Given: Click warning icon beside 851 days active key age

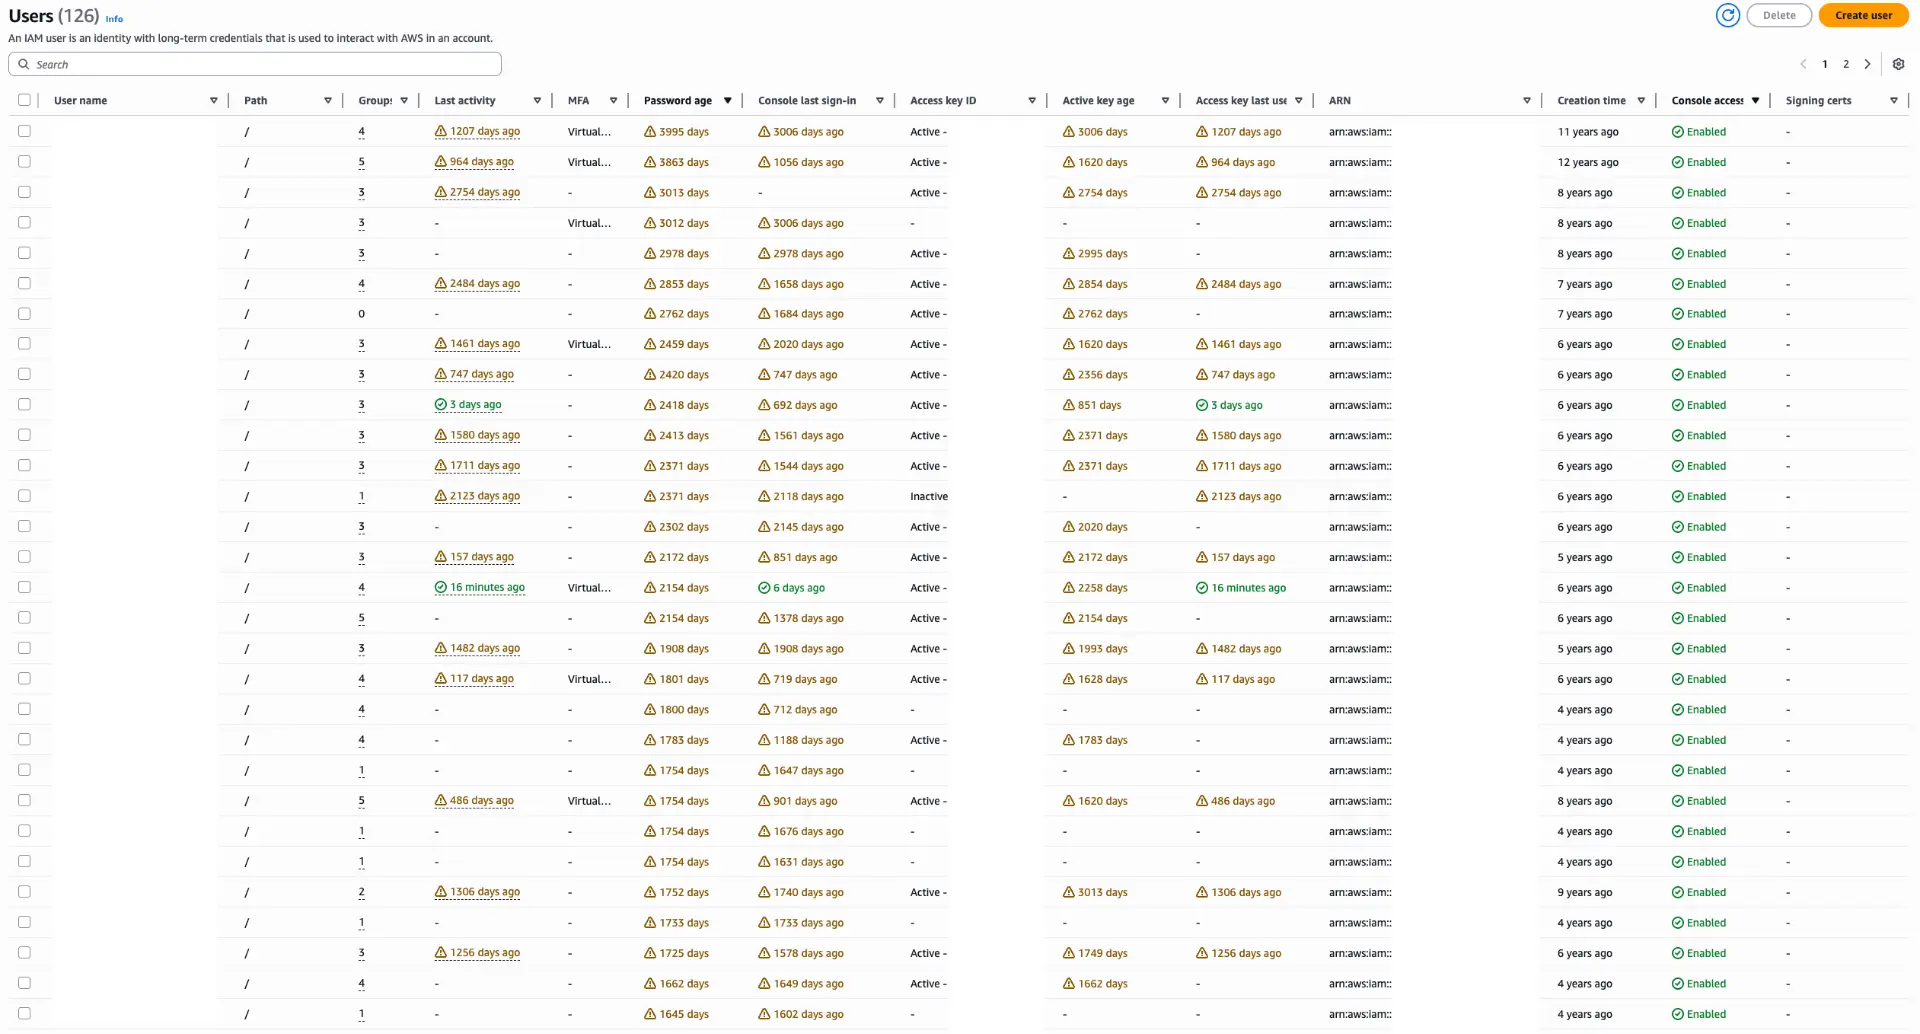Looking at the screenshot, I should coord(1069,405).
